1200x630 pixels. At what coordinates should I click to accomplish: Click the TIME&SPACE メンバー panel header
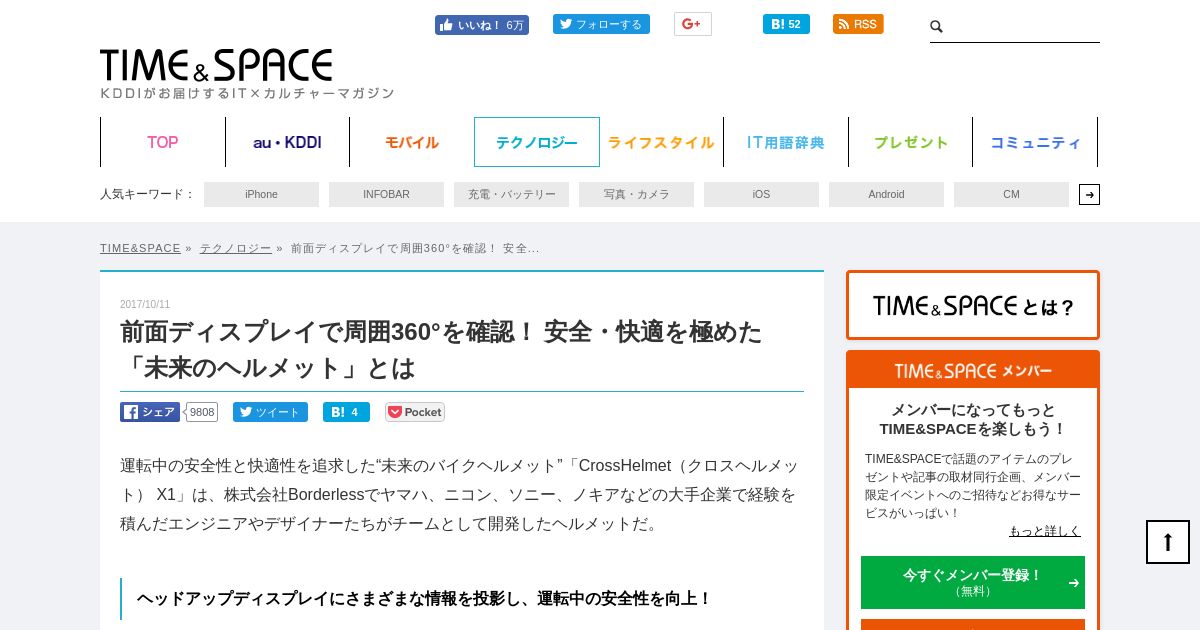click(973, 370)
